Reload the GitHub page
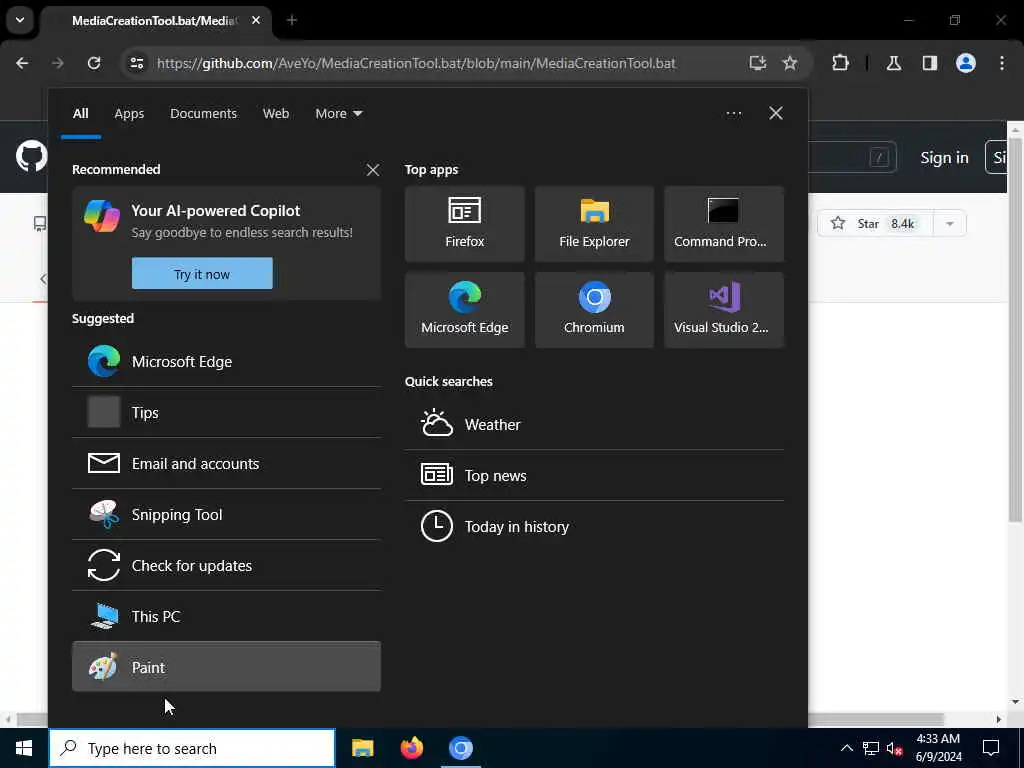1024x768 pixels. point(94,63)
